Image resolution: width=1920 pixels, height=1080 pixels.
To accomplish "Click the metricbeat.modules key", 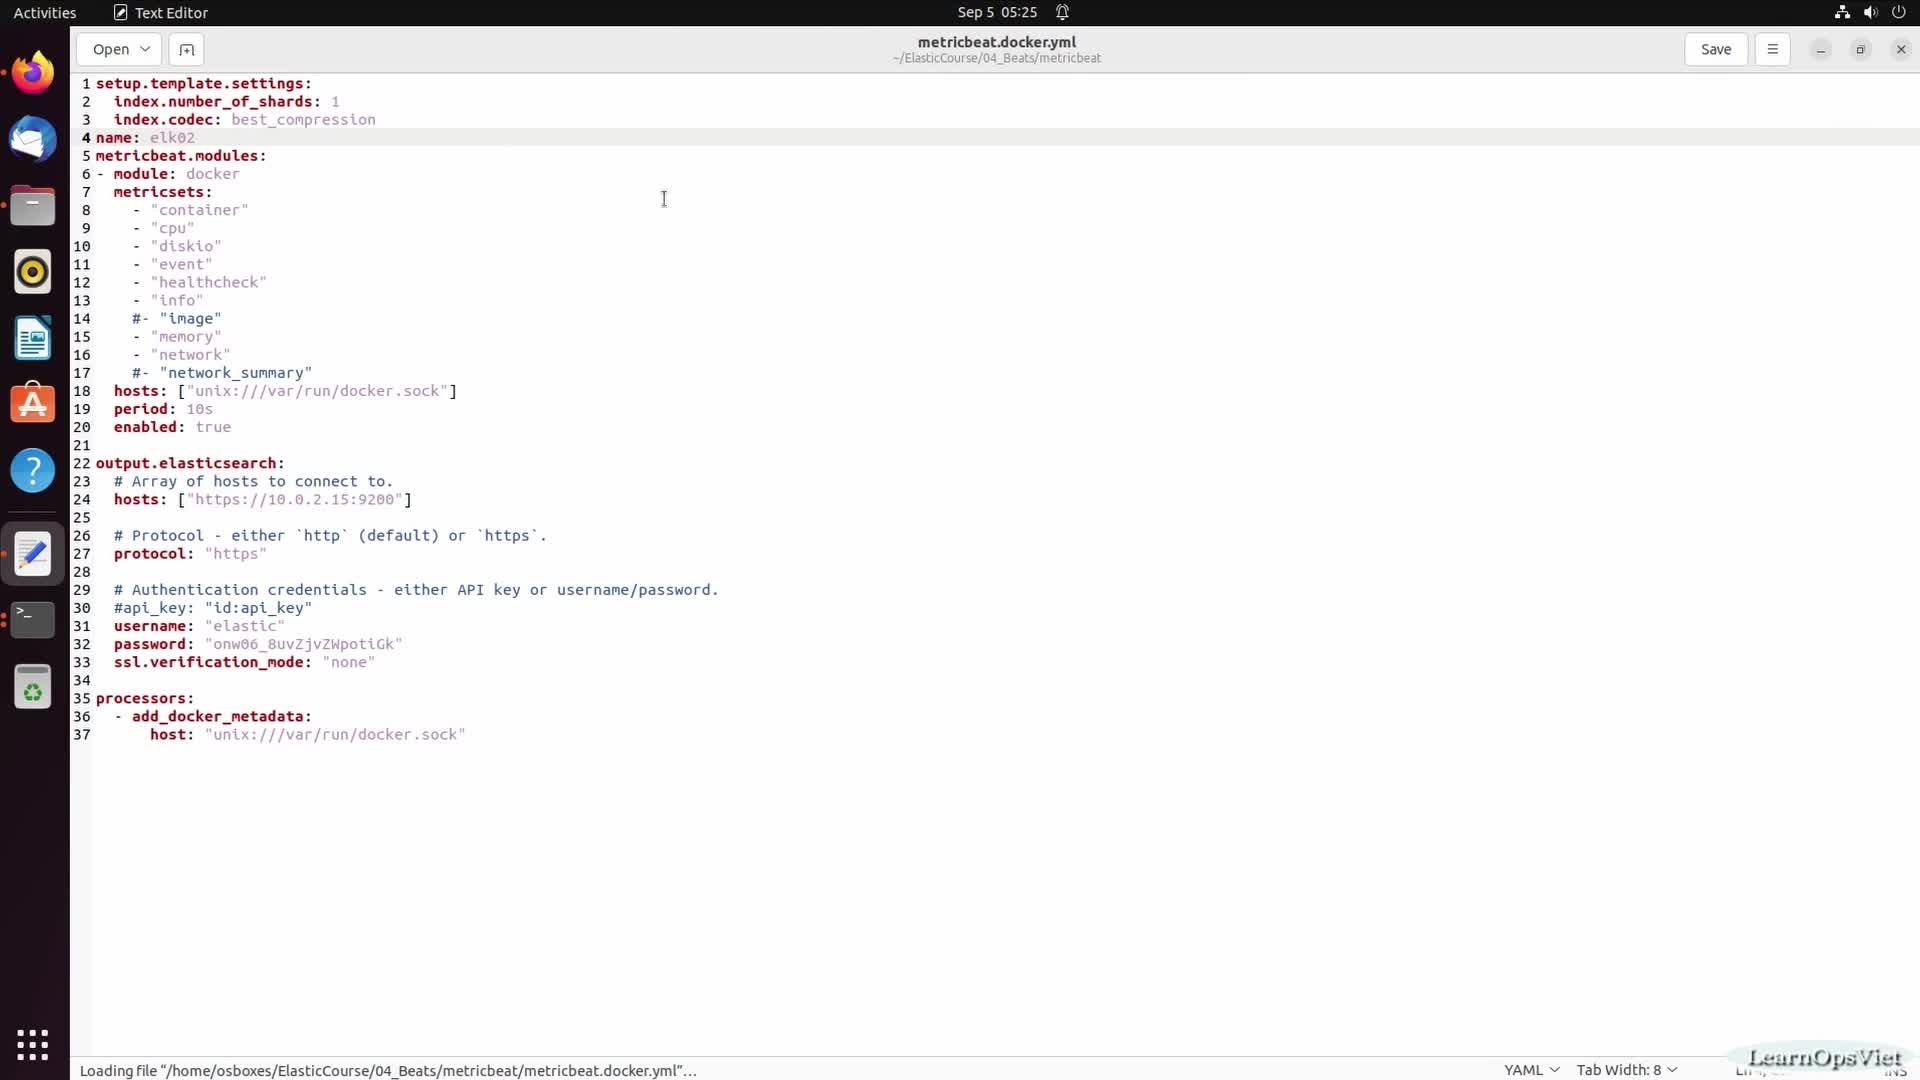I will pos(181,155).
